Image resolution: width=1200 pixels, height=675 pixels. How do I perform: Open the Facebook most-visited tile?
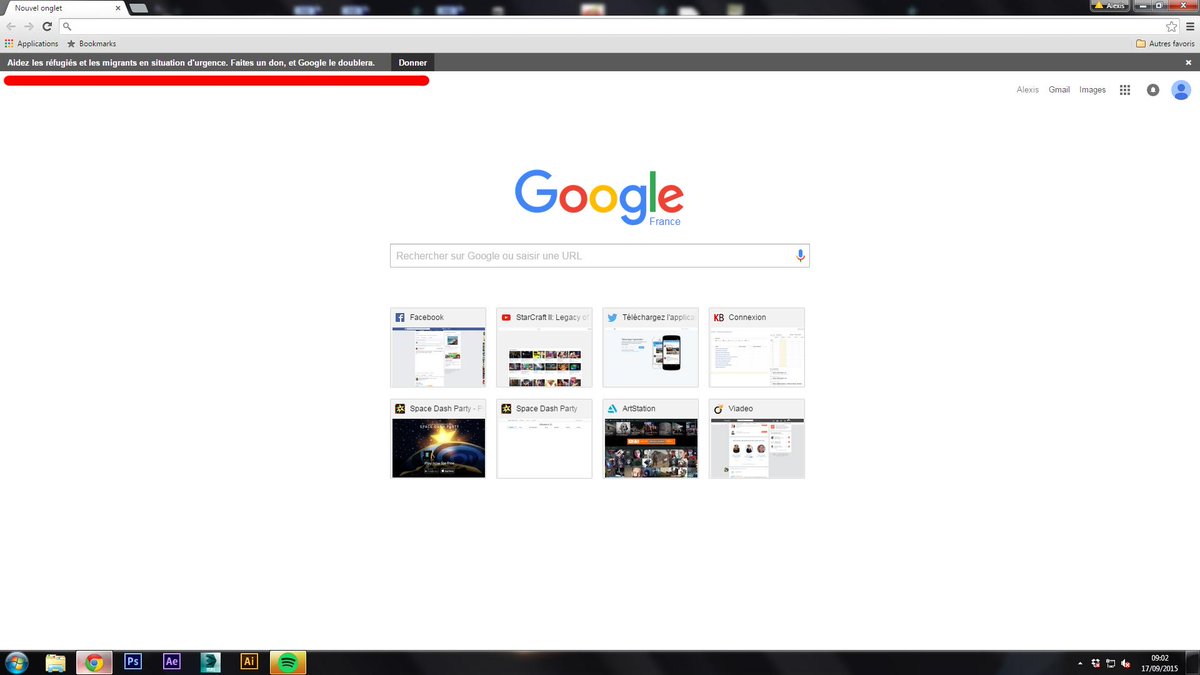[438, 347]
